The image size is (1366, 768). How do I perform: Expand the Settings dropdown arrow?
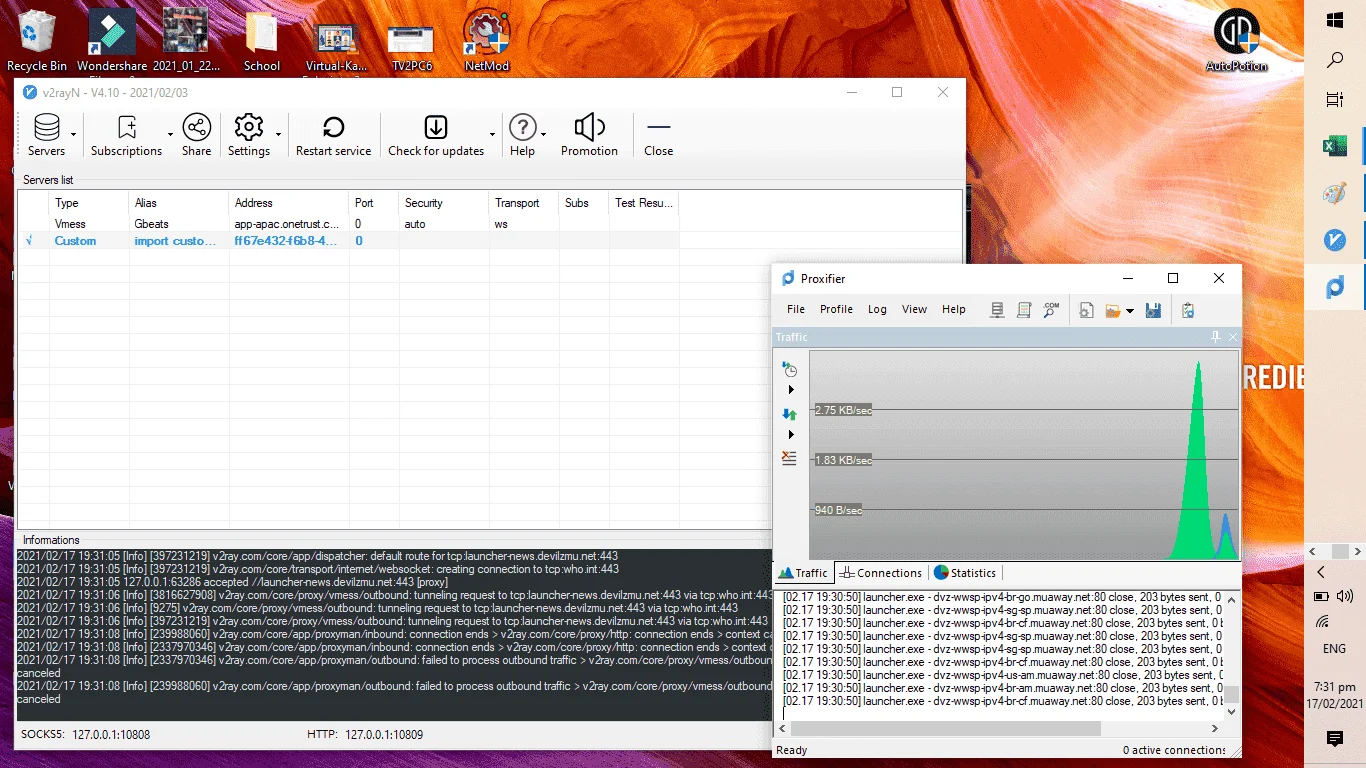(x=278, y=134)
